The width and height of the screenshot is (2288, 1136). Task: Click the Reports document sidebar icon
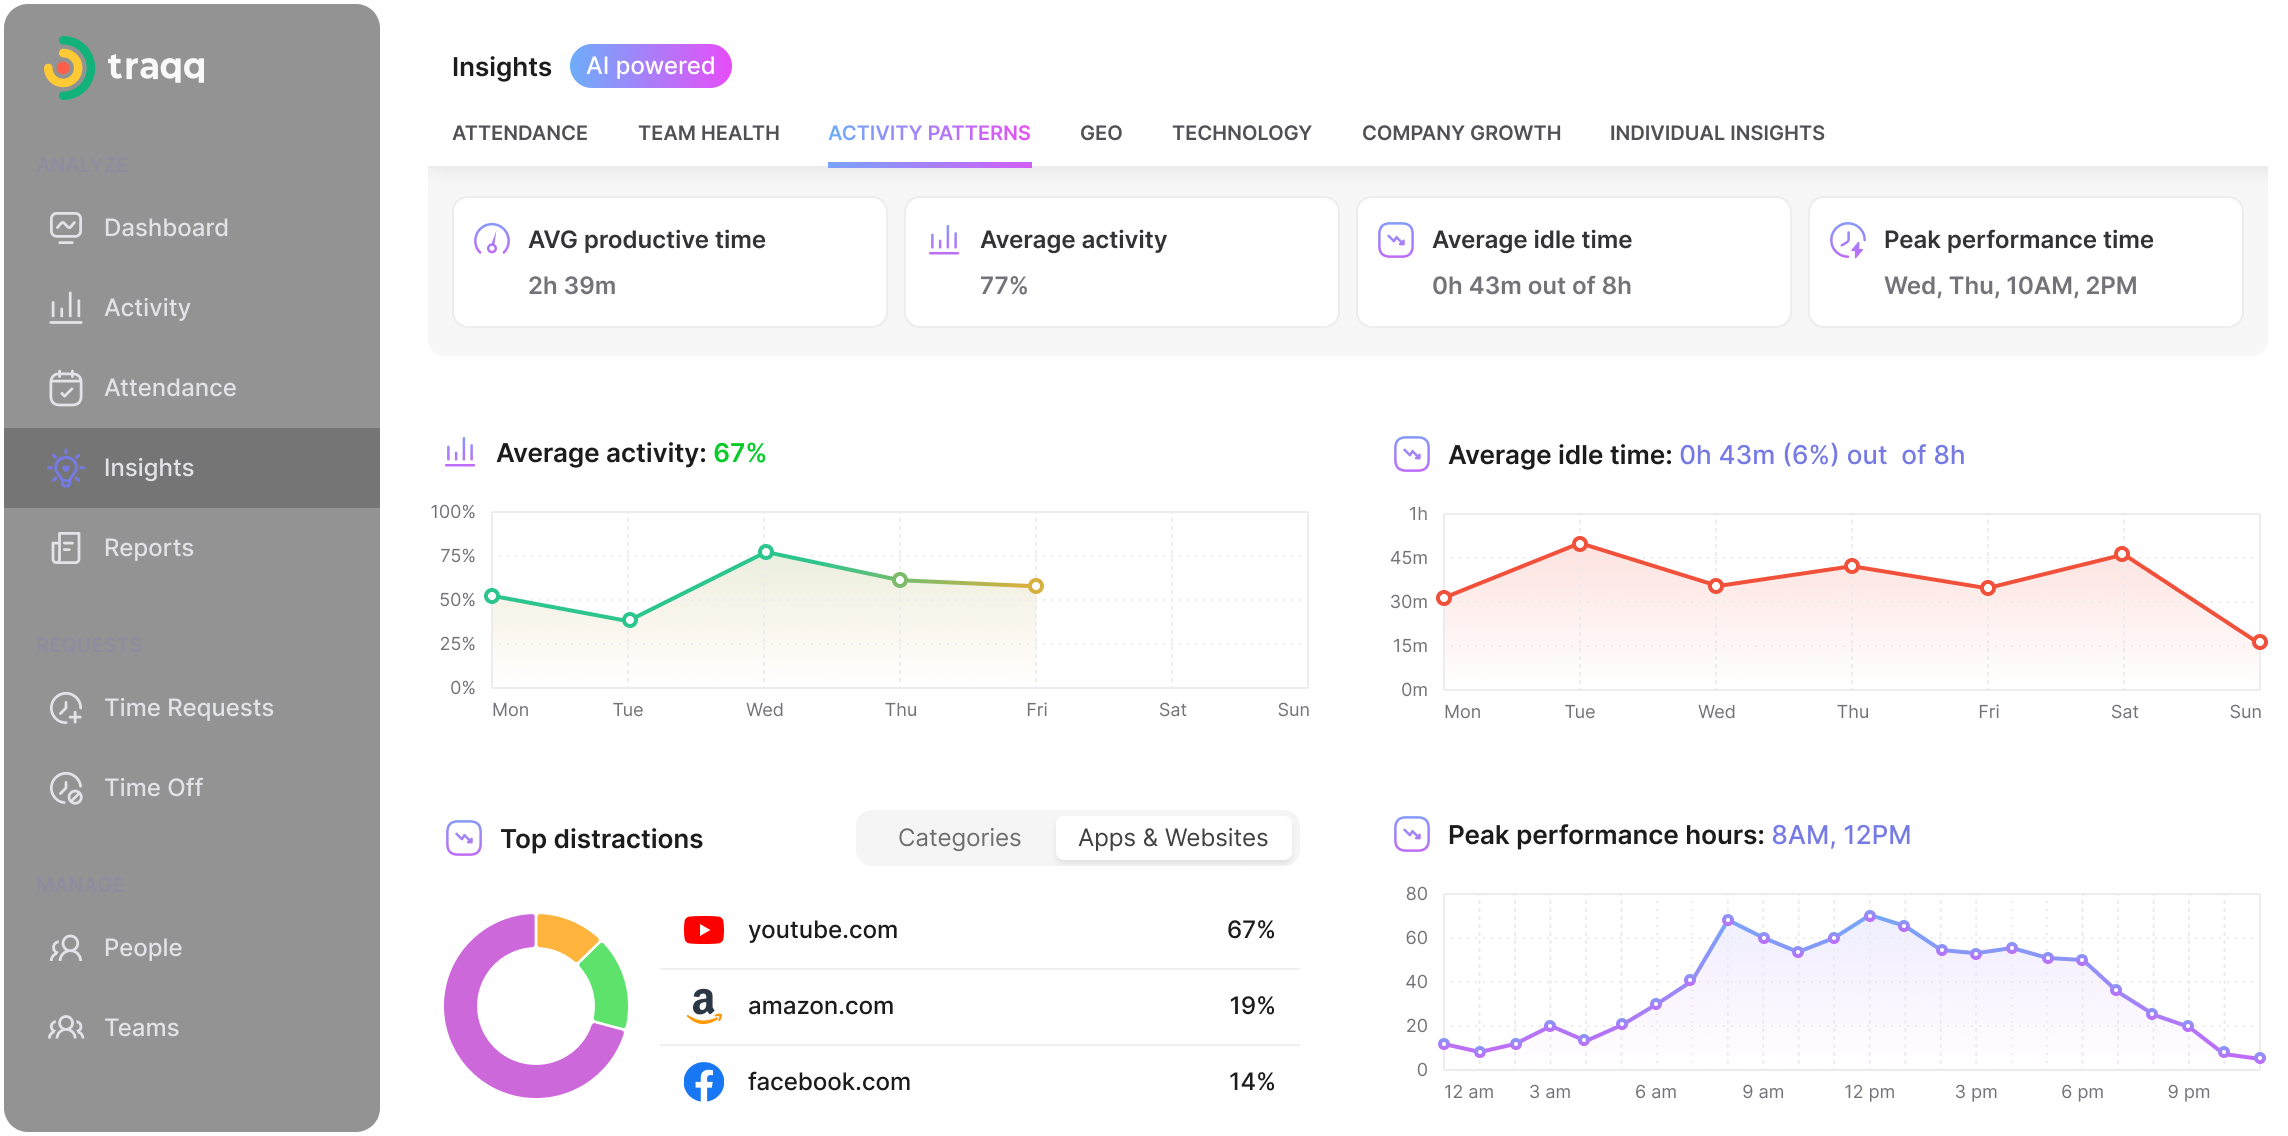pos(66,548)
